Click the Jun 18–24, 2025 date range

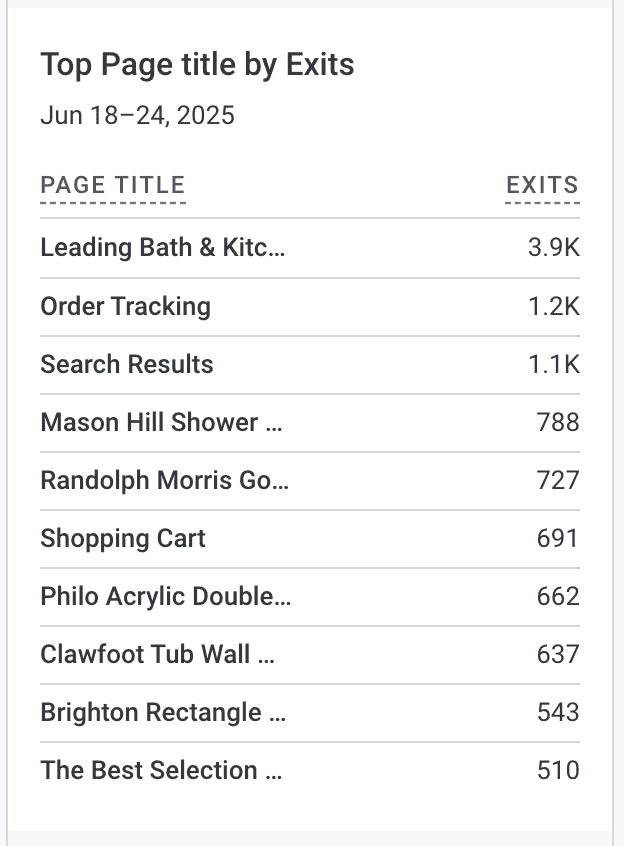point(138,115)
